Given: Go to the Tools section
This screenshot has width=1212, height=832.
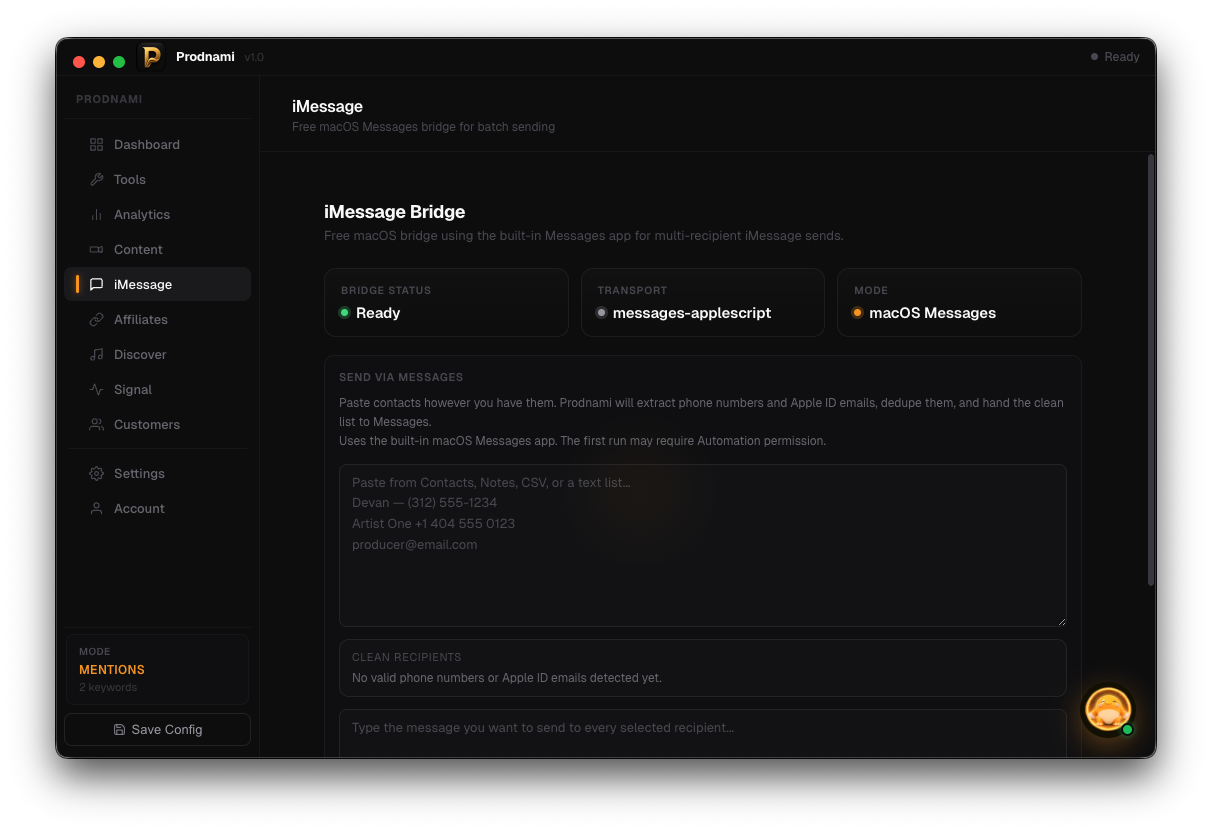Looking at the screenshot, I should coord(157,180).
